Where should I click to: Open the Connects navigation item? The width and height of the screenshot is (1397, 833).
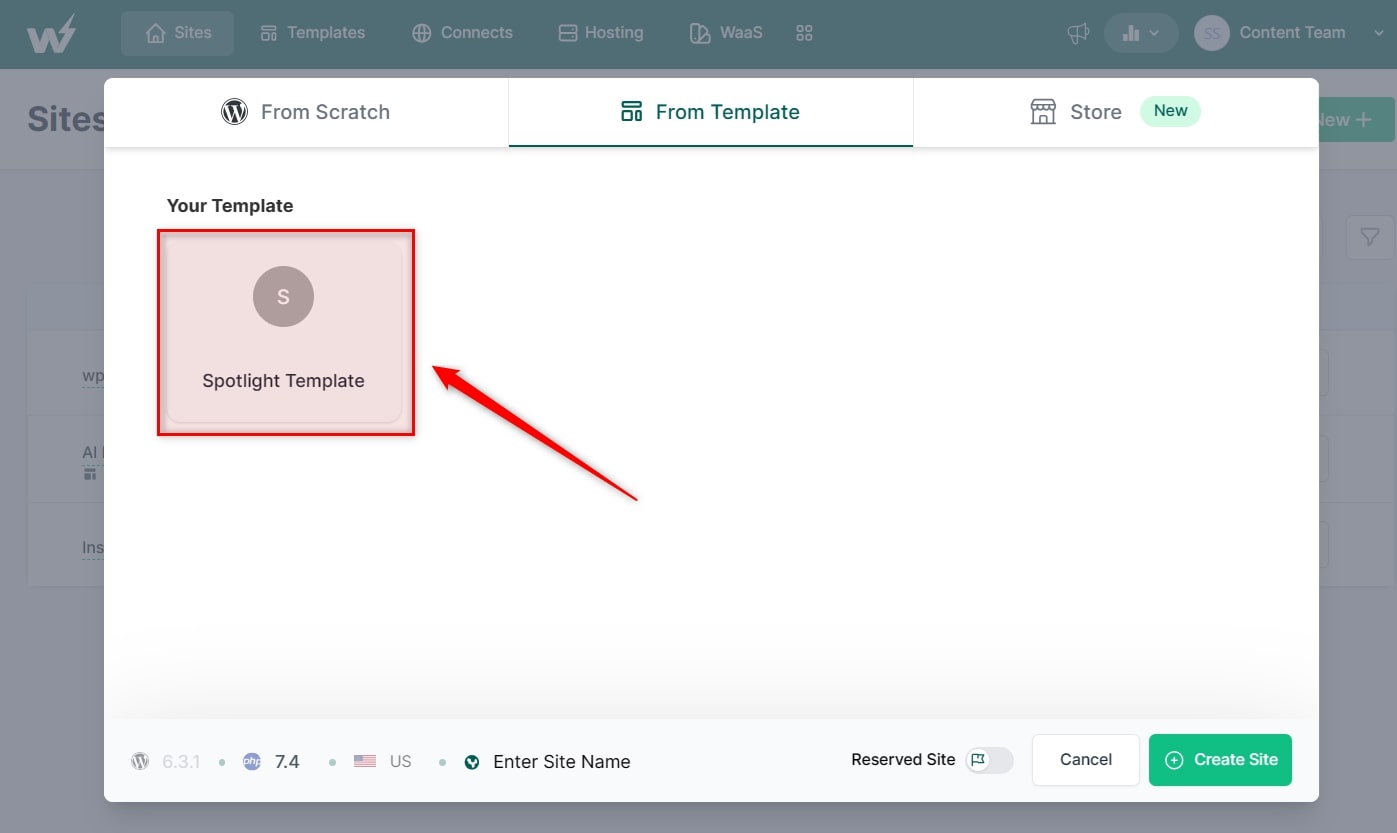point(462,33)
